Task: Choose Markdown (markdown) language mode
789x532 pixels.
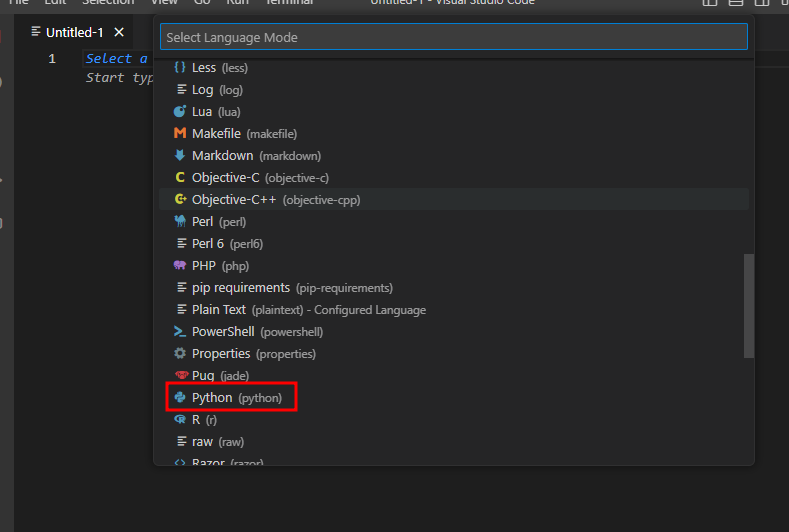Action: pos(454,156)
